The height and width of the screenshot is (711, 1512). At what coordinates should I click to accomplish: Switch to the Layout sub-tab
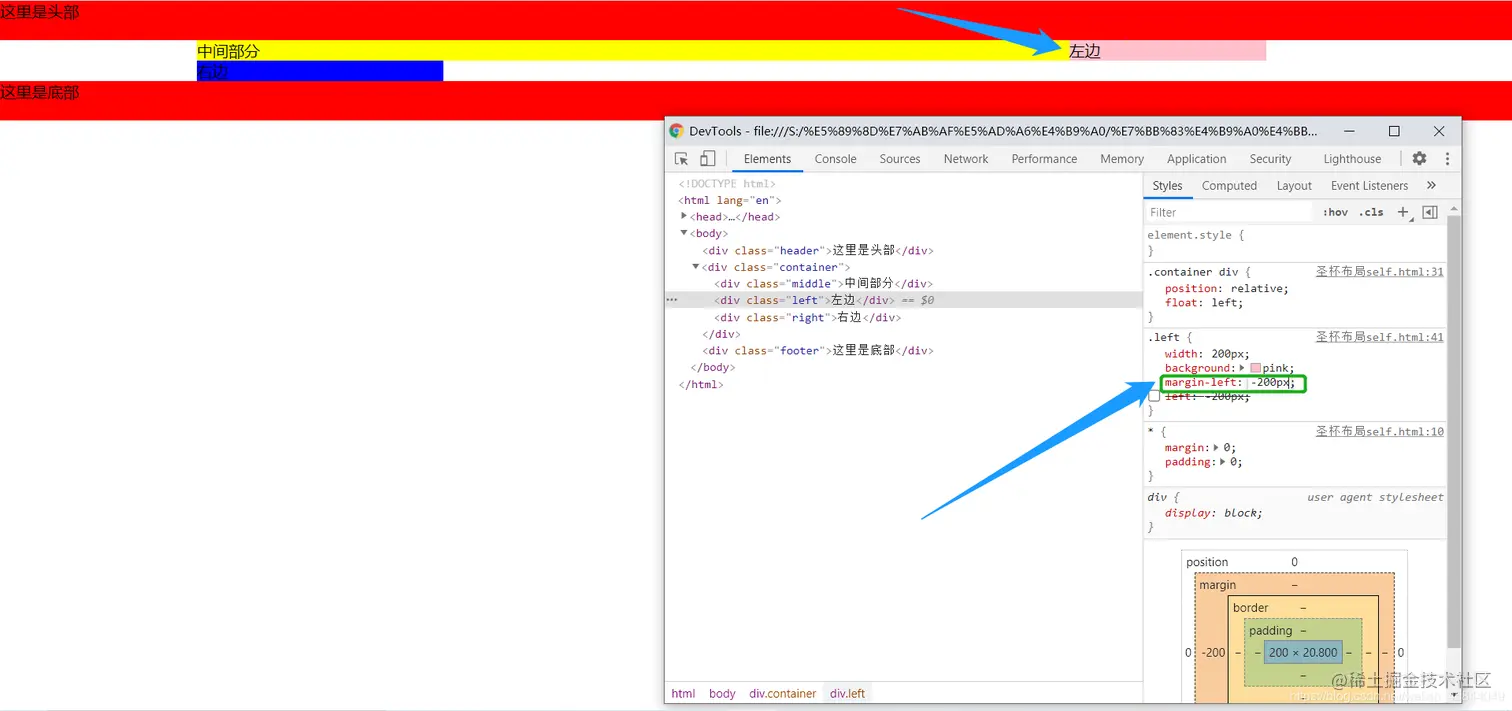click(1294, 186)
